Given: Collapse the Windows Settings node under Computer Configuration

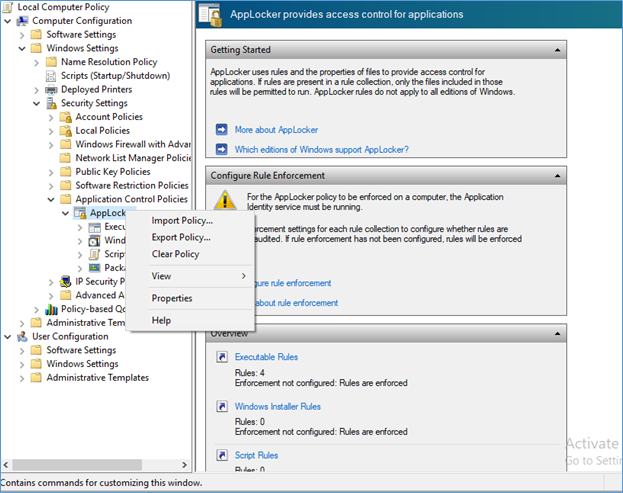Looking at the screenshot, I should [x=22, y=48].
